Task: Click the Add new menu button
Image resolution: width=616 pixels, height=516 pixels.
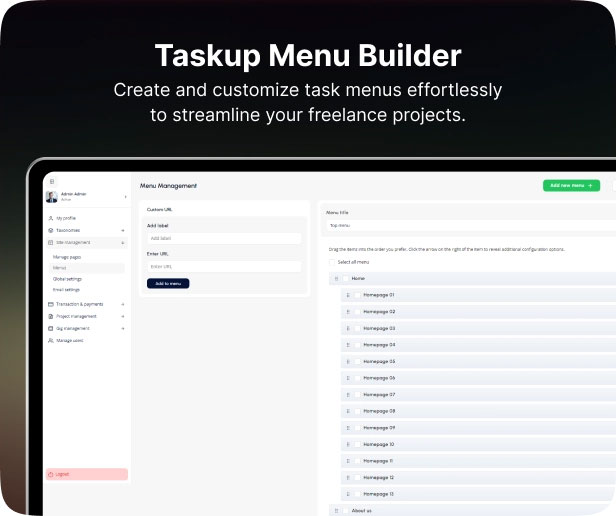Action: click(572, 185)
